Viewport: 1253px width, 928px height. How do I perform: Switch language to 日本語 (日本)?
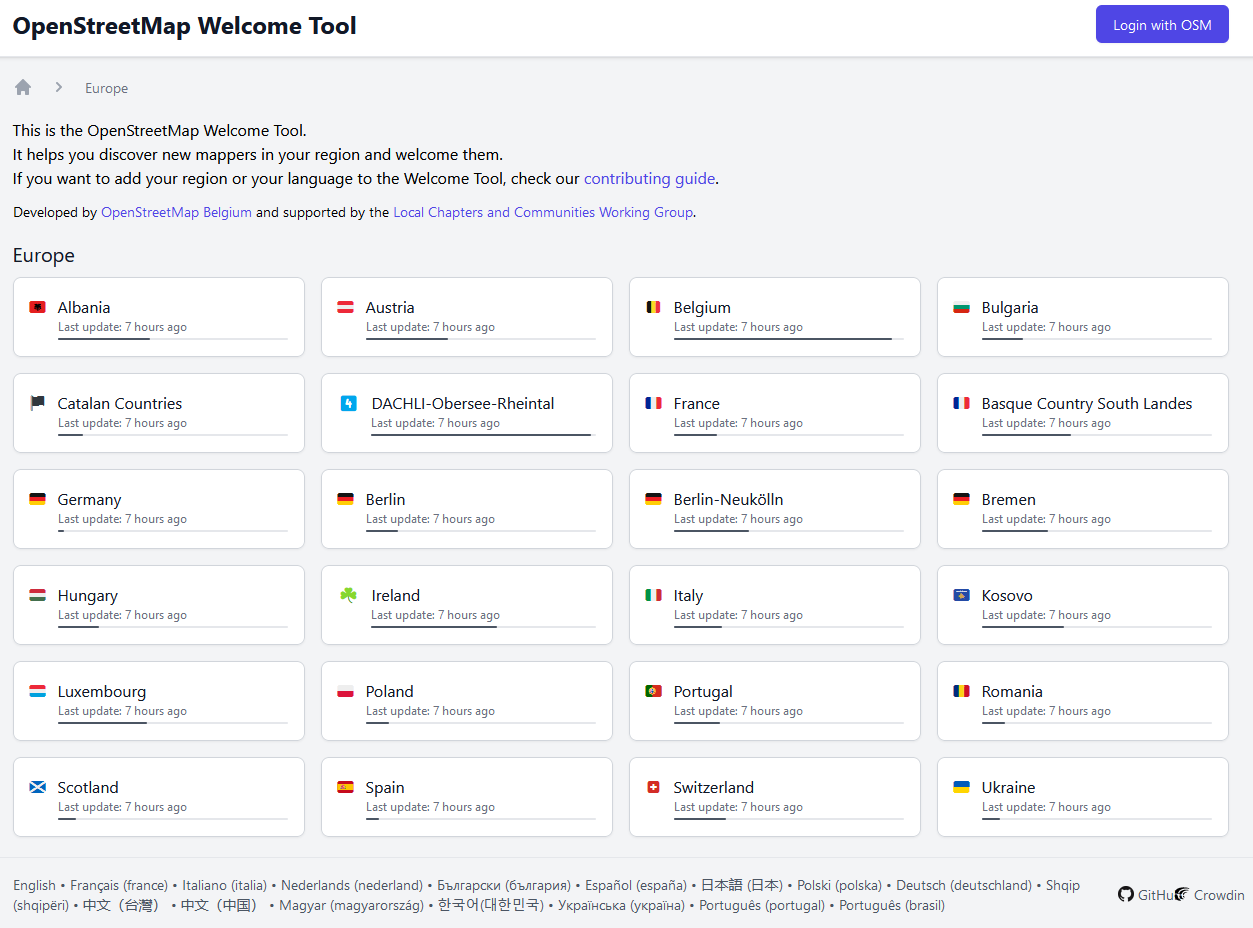tap(741, 885)
